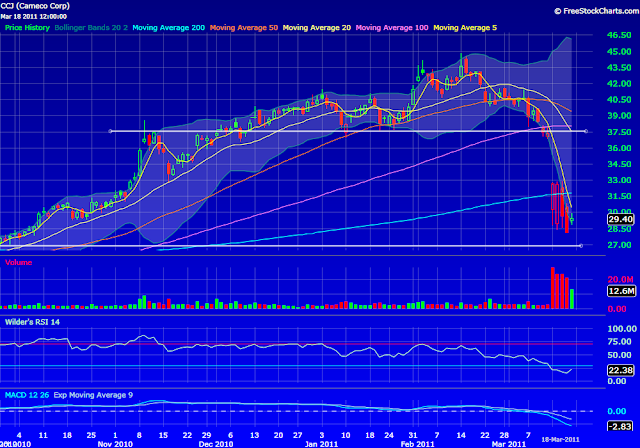
Task: Click the tallest red volume bar
Action: [x=553, y=288]
